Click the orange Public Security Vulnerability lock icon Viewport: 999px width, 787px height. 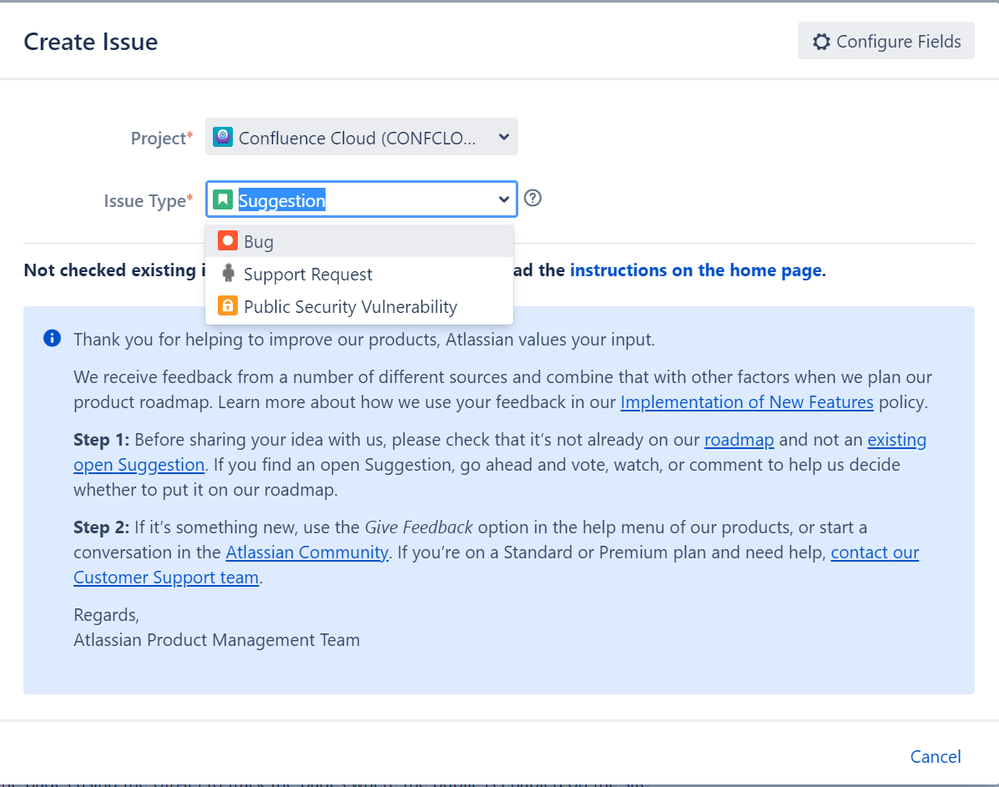pos(227,306)
